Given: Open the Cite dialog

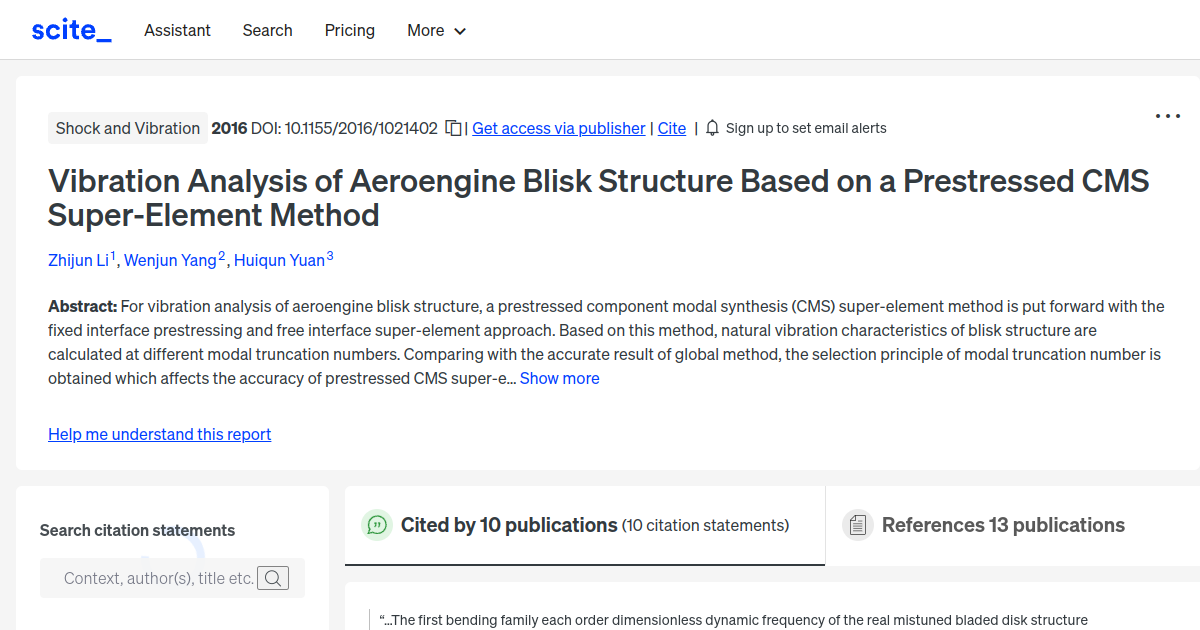Looking at the screenshot, I should click(x=671, y=128).
